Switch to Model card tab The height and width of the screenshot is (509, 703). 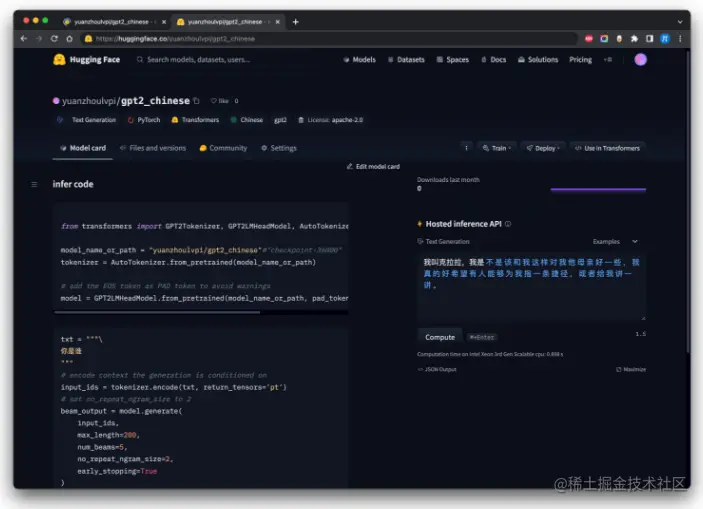83,148
